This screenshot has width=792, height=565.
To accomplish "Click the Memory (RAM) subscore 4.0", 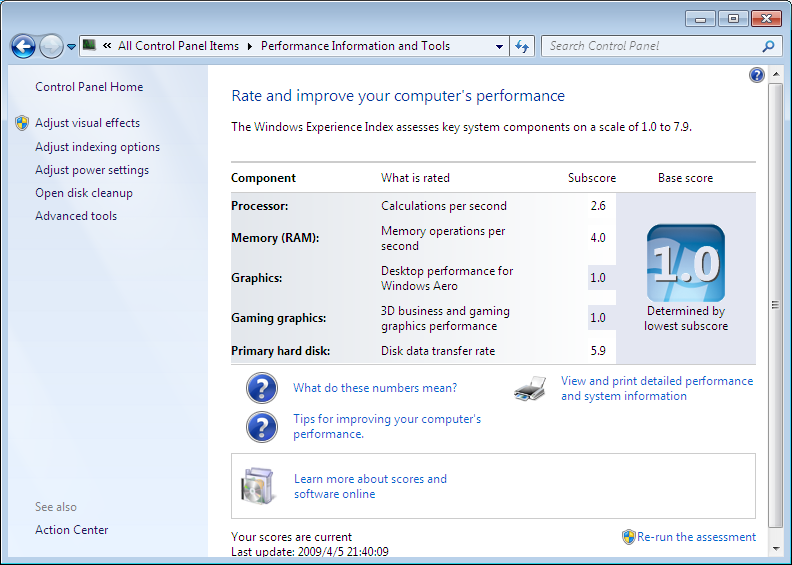I will [598, 237].
